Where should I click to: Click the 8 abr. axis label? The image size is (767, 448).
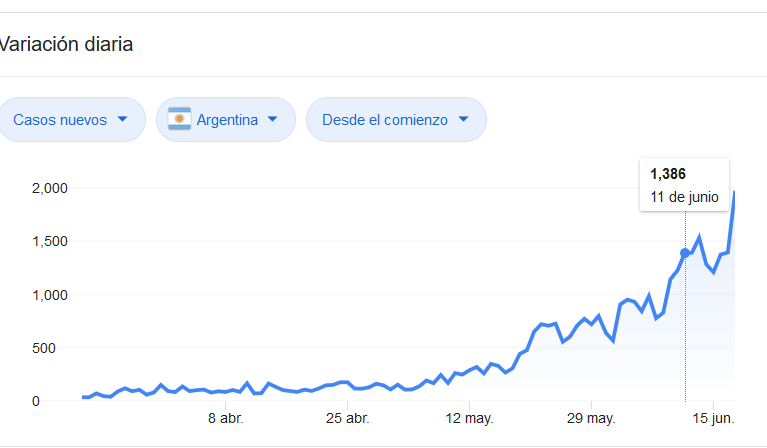coord(225,418)
